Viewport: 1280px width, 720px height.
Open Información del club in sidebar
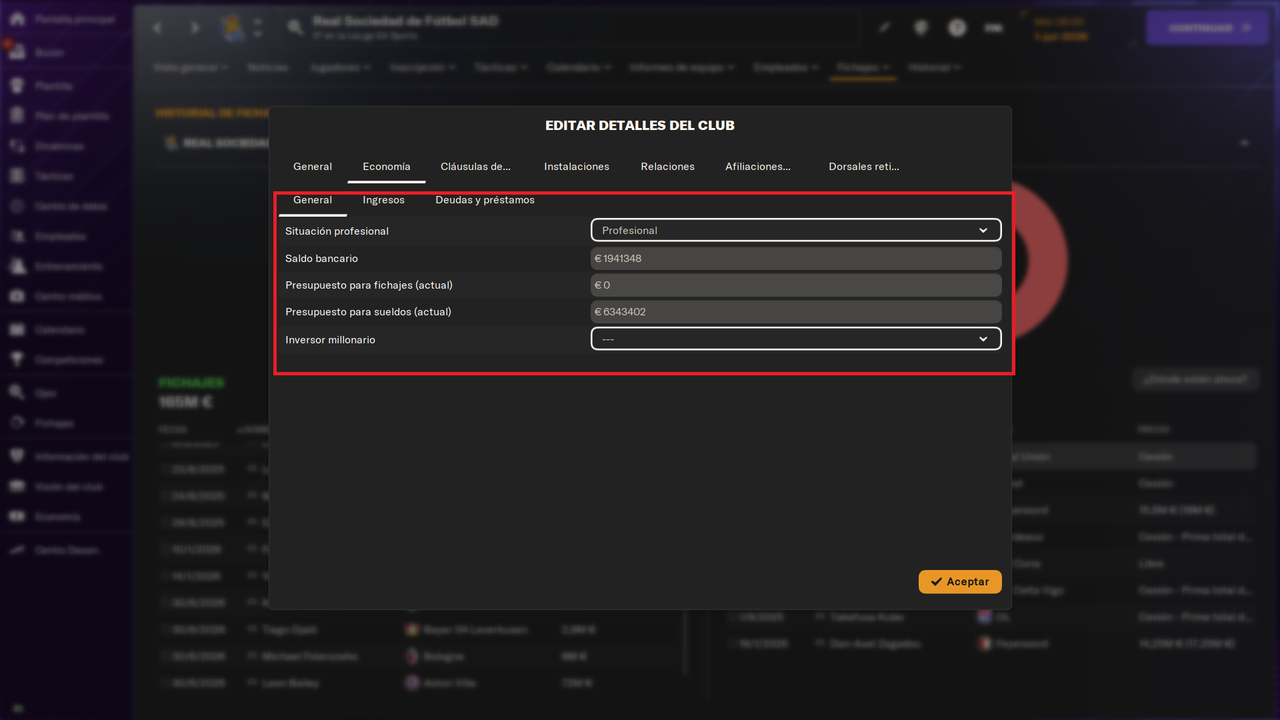pos(17,456)
